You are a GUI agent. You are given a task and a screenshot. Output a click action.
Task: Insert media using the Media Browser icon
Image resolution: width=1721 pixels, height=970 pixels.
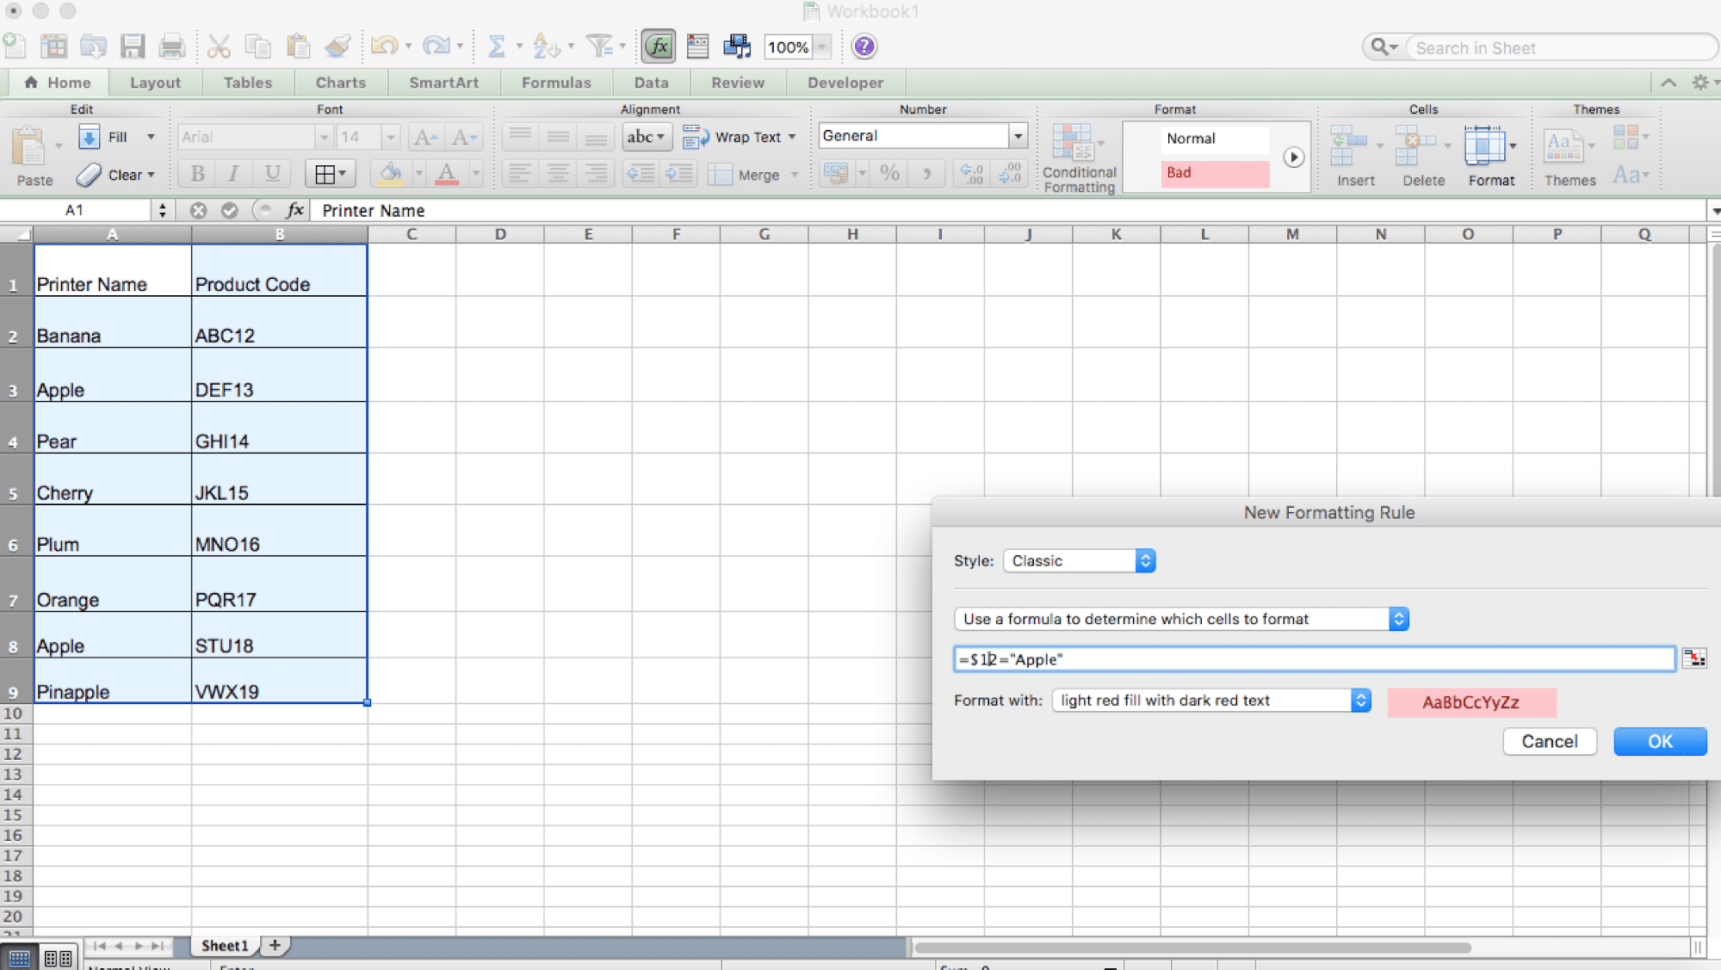click(x=737, y=46)
